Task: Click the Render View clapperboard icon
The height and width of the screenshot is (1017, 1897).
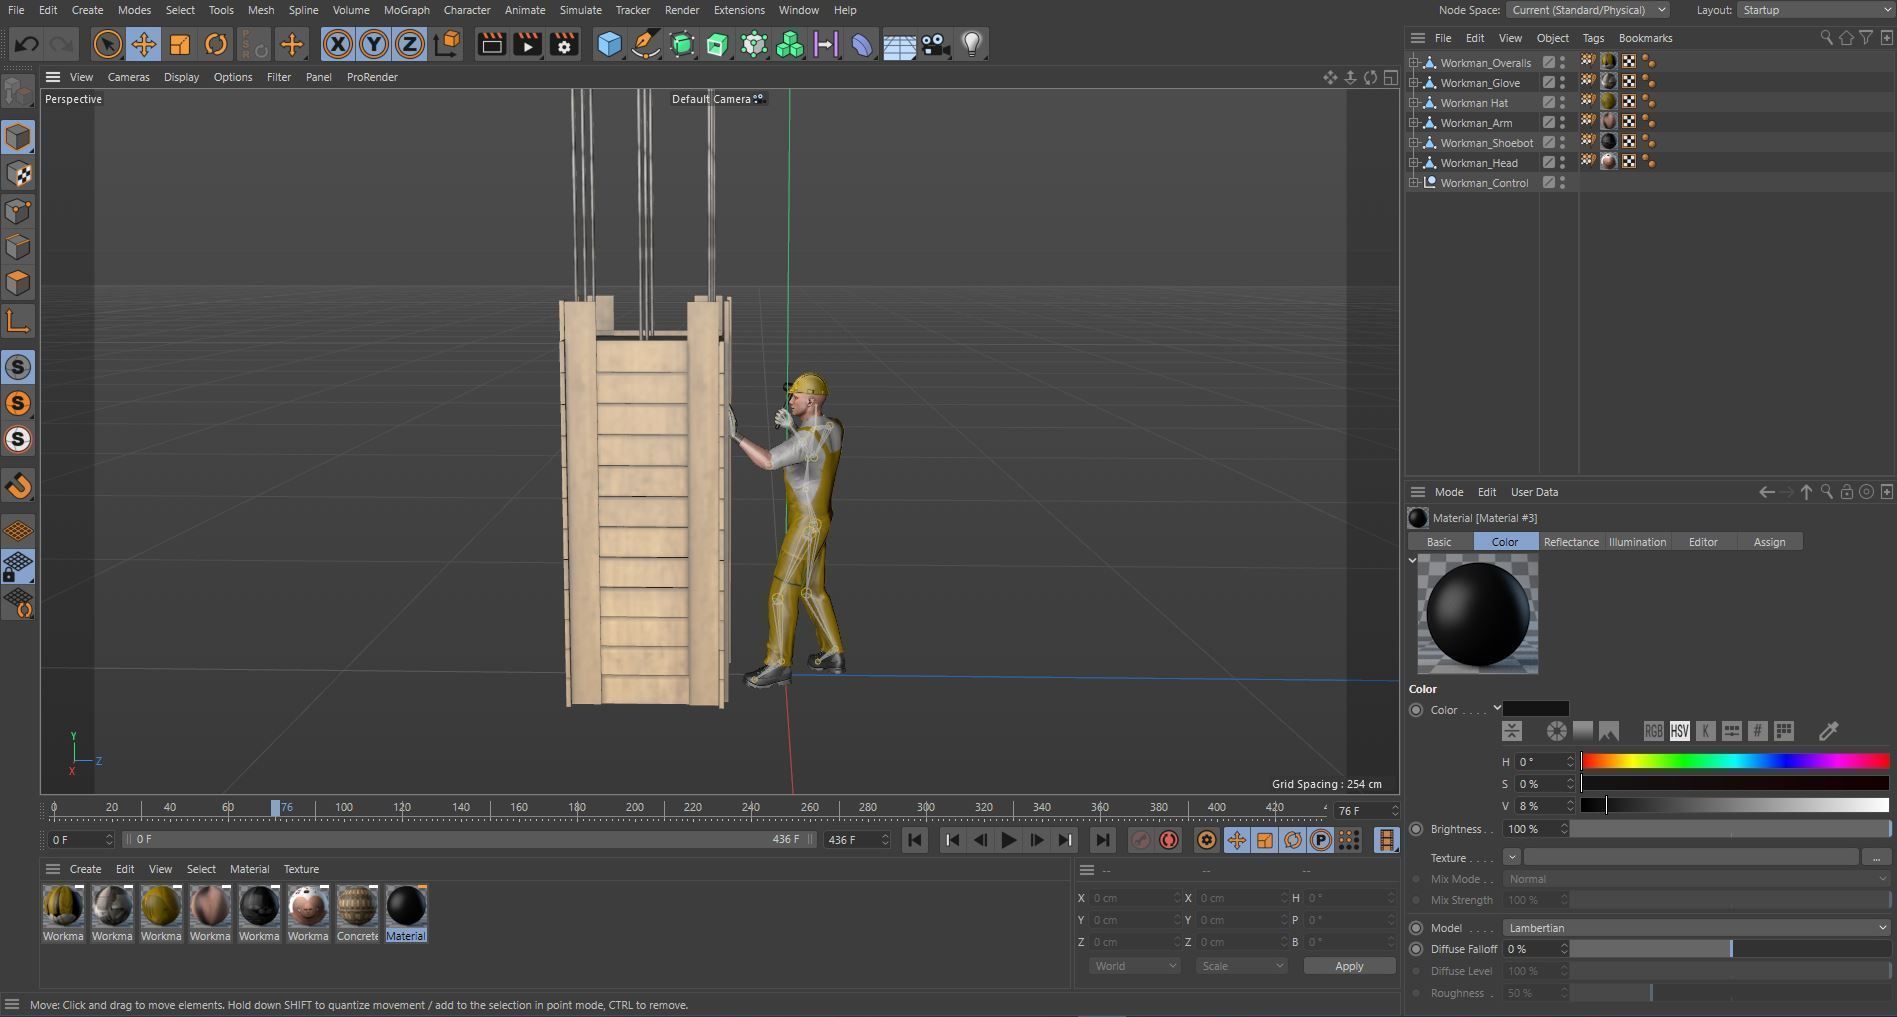Action: coord(491,44)
